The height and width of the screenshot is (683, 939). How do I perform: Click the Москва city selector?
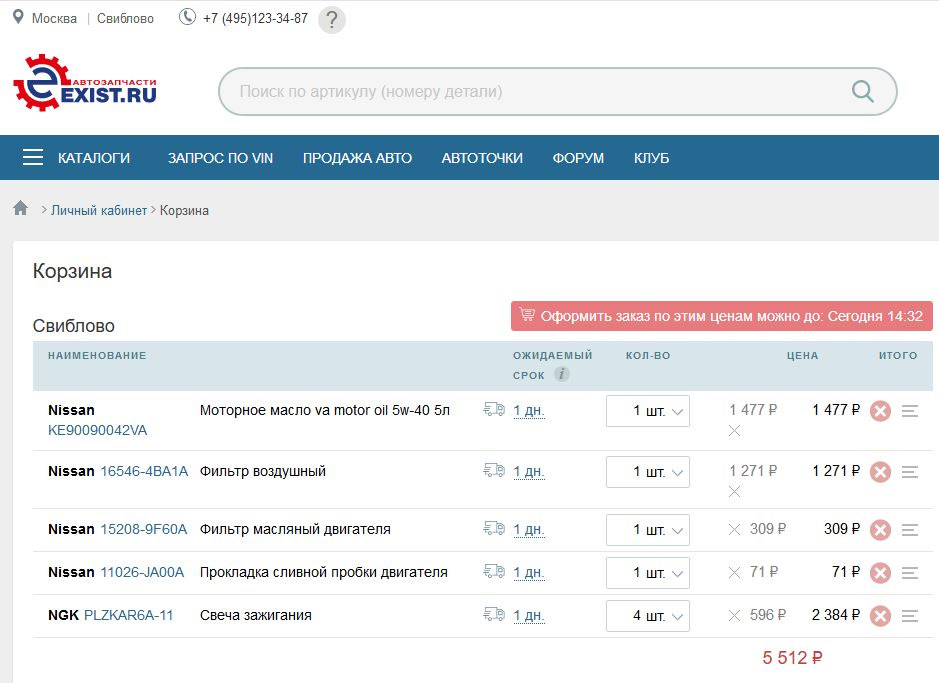tap(54, 19)
